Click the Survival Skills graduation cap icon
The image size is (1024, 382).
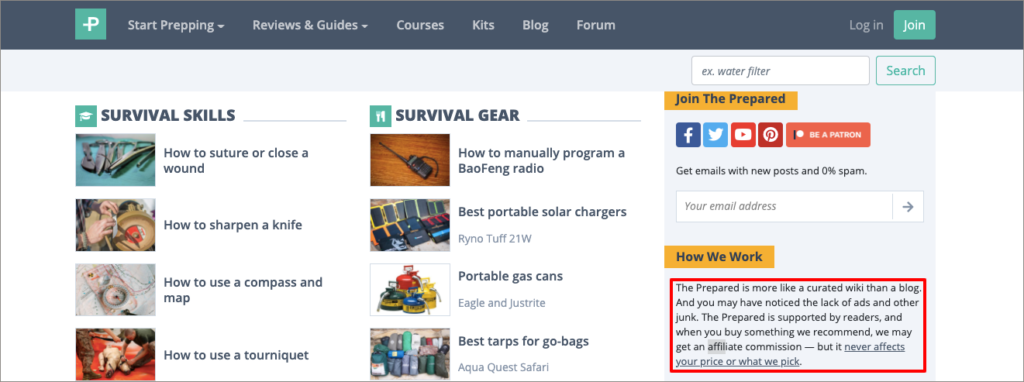(x=86, y=116)
